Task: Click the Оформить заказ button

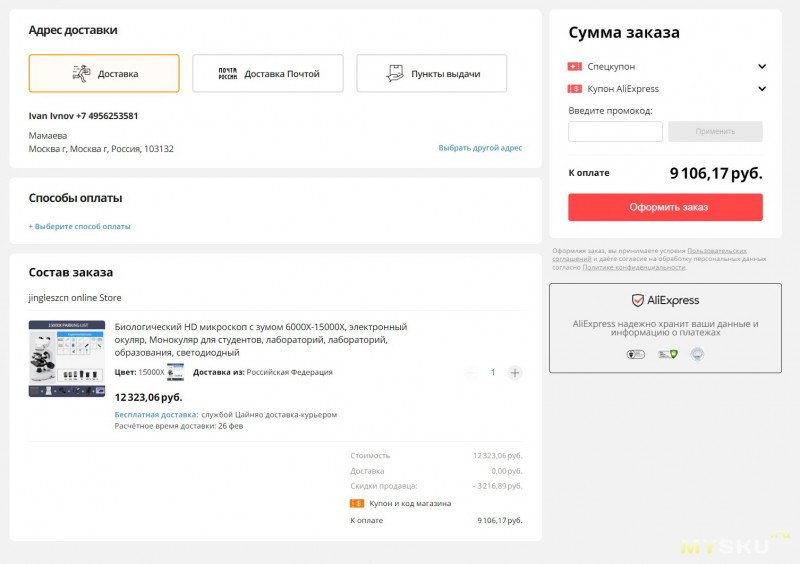Action: [665, 207]
